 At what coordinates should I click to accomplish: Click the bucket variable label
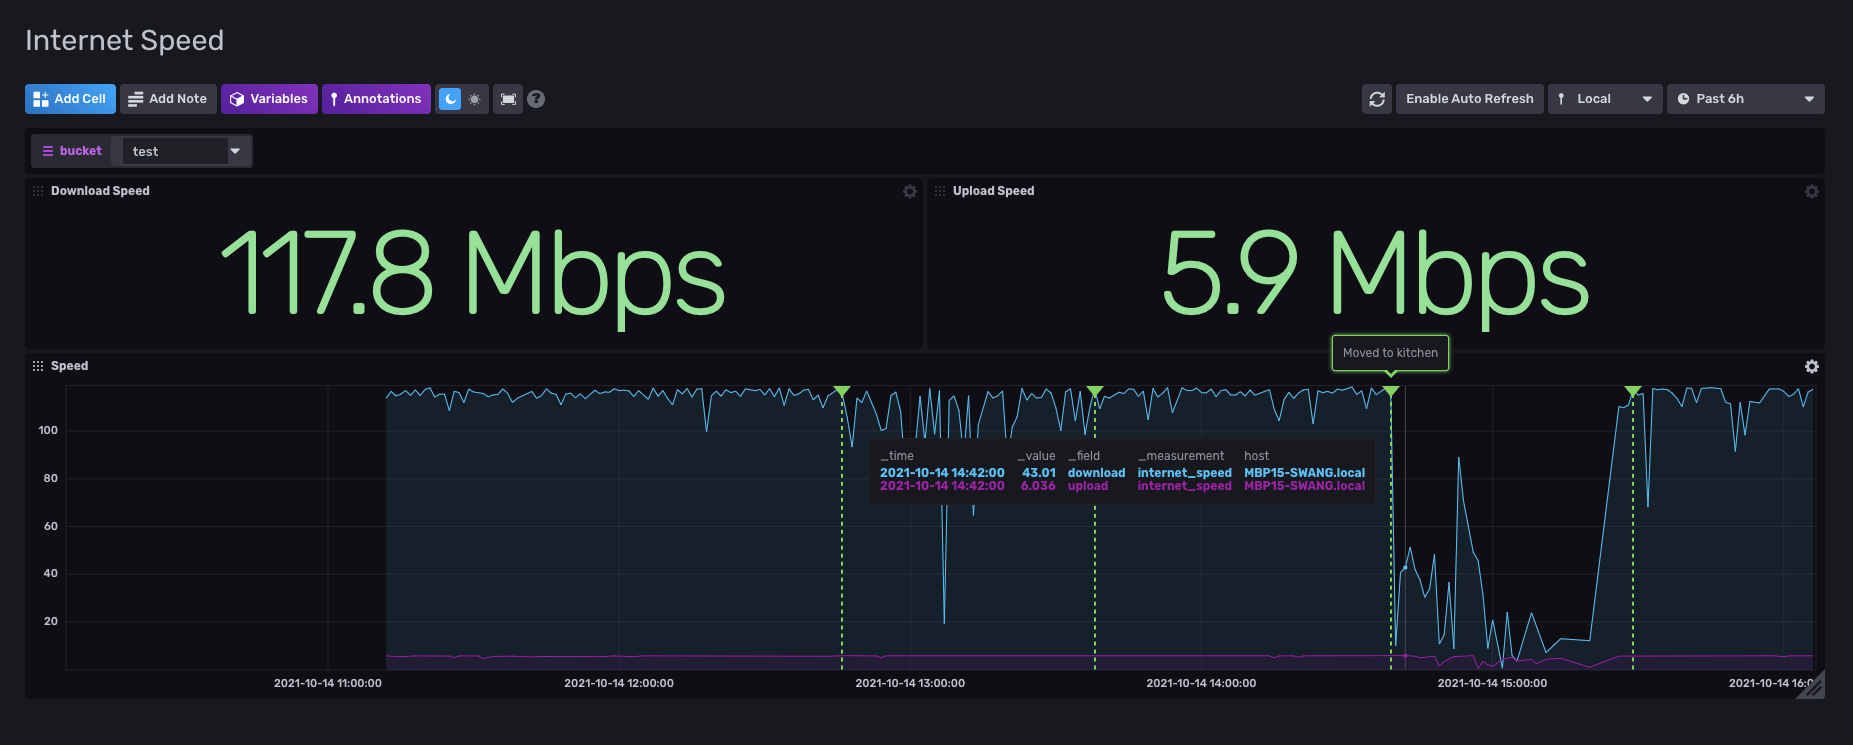click(x=72, y=151)
